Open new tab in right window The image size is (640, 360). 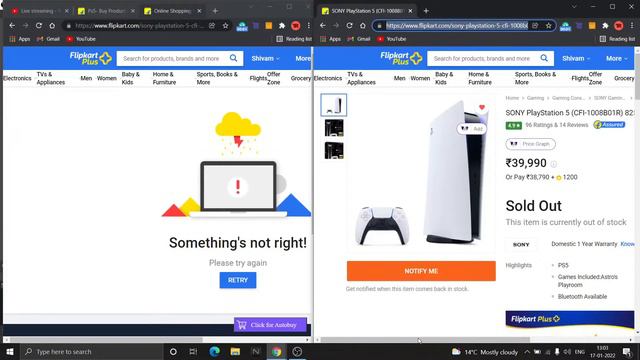point(426,11)
